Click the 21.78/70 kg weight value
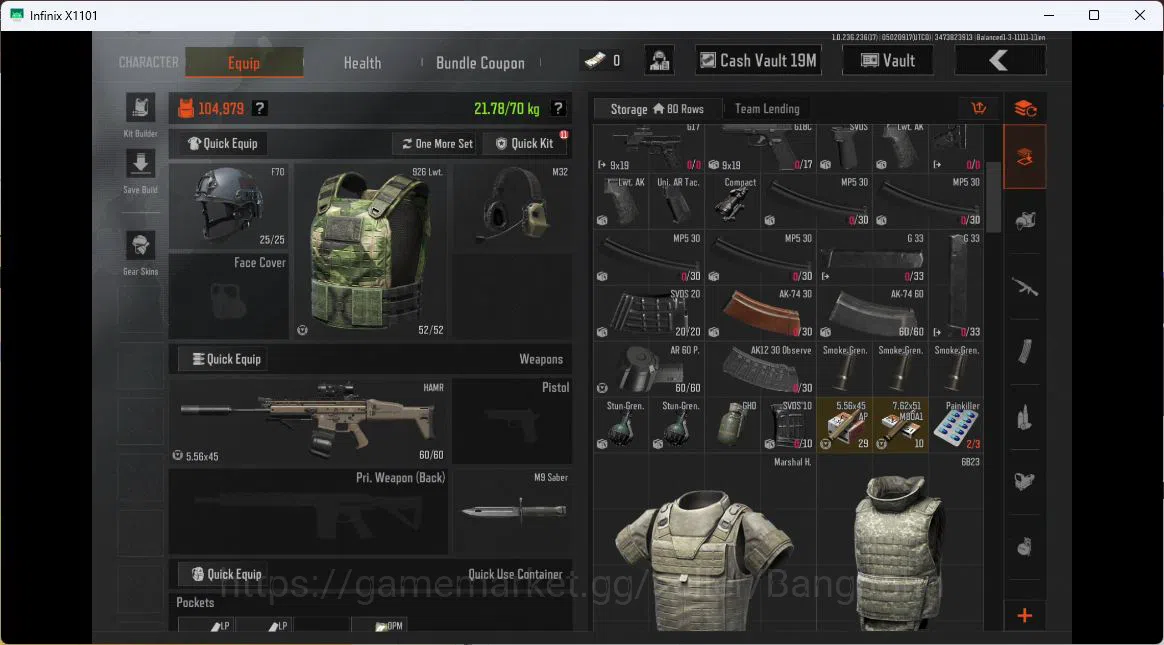The height and width of the screenshot is (645, 1164). coord(506,108)
